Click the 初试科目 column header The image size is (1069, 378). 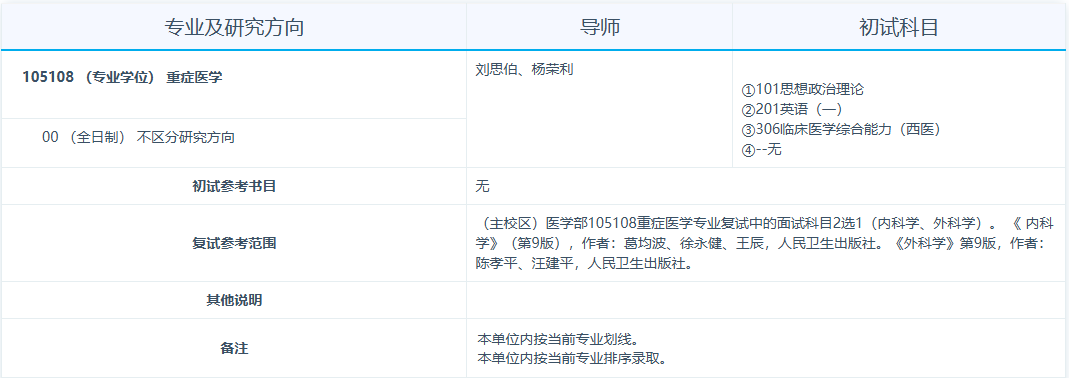coord(899,27)
